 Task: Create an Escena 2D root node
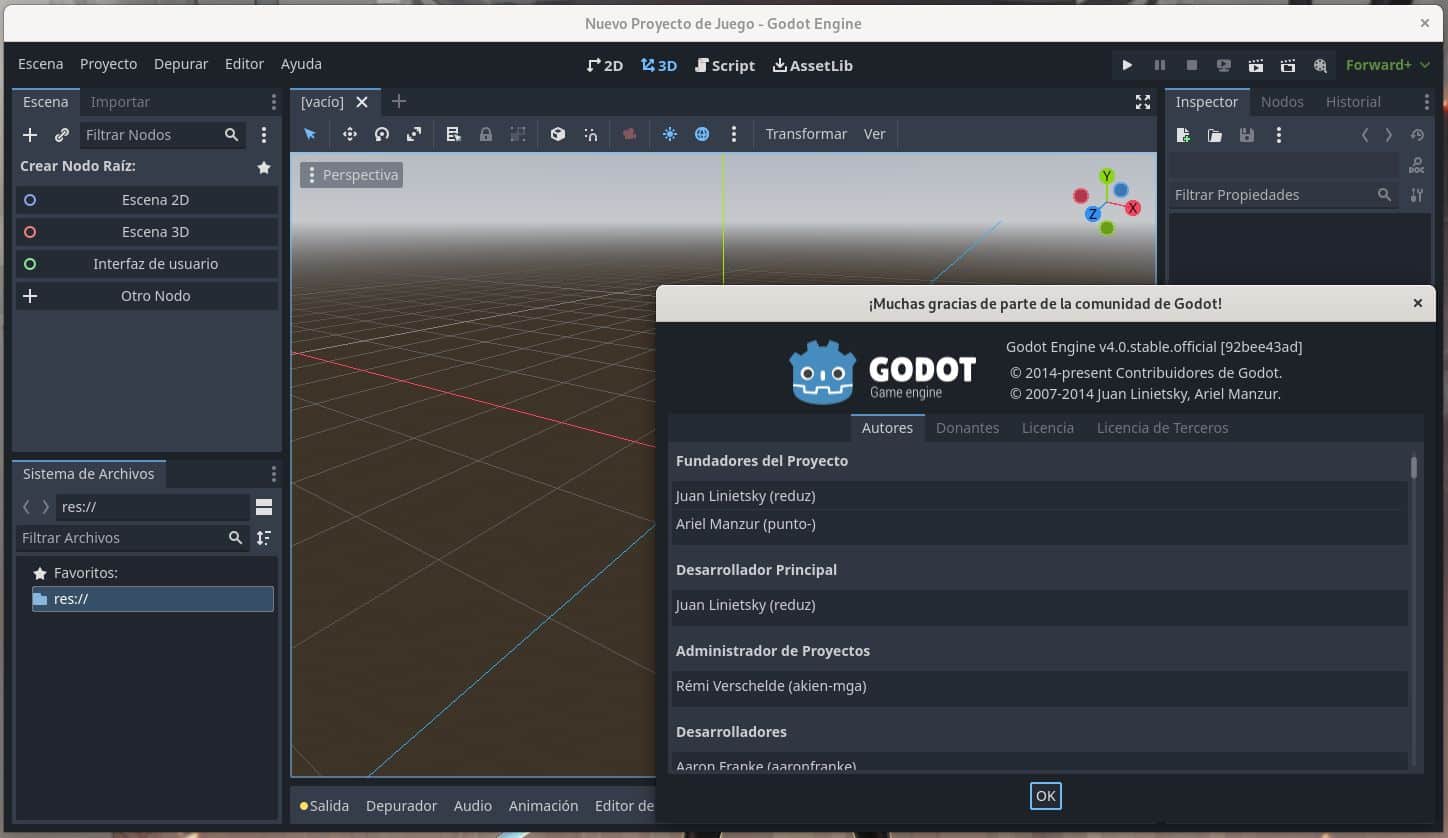(147, 200)
